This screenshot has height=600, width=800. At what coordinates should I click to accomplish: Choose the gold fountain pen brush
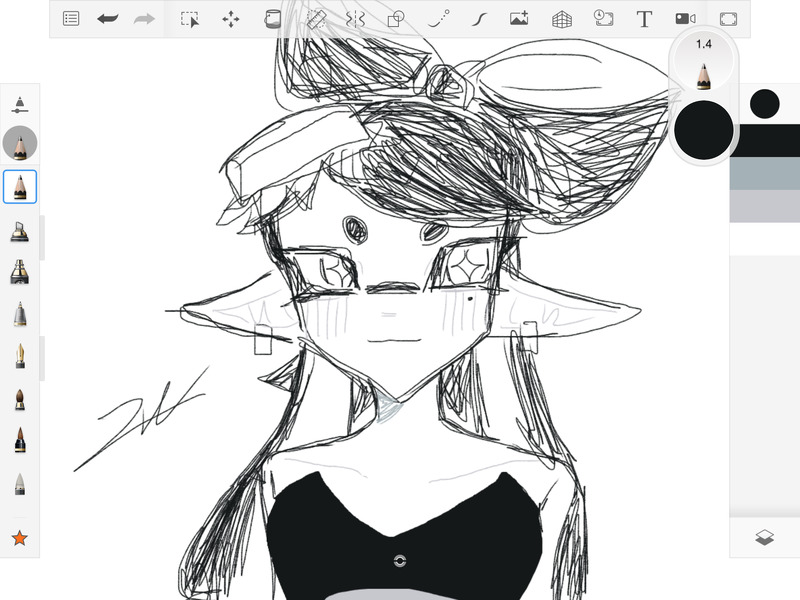20,356
